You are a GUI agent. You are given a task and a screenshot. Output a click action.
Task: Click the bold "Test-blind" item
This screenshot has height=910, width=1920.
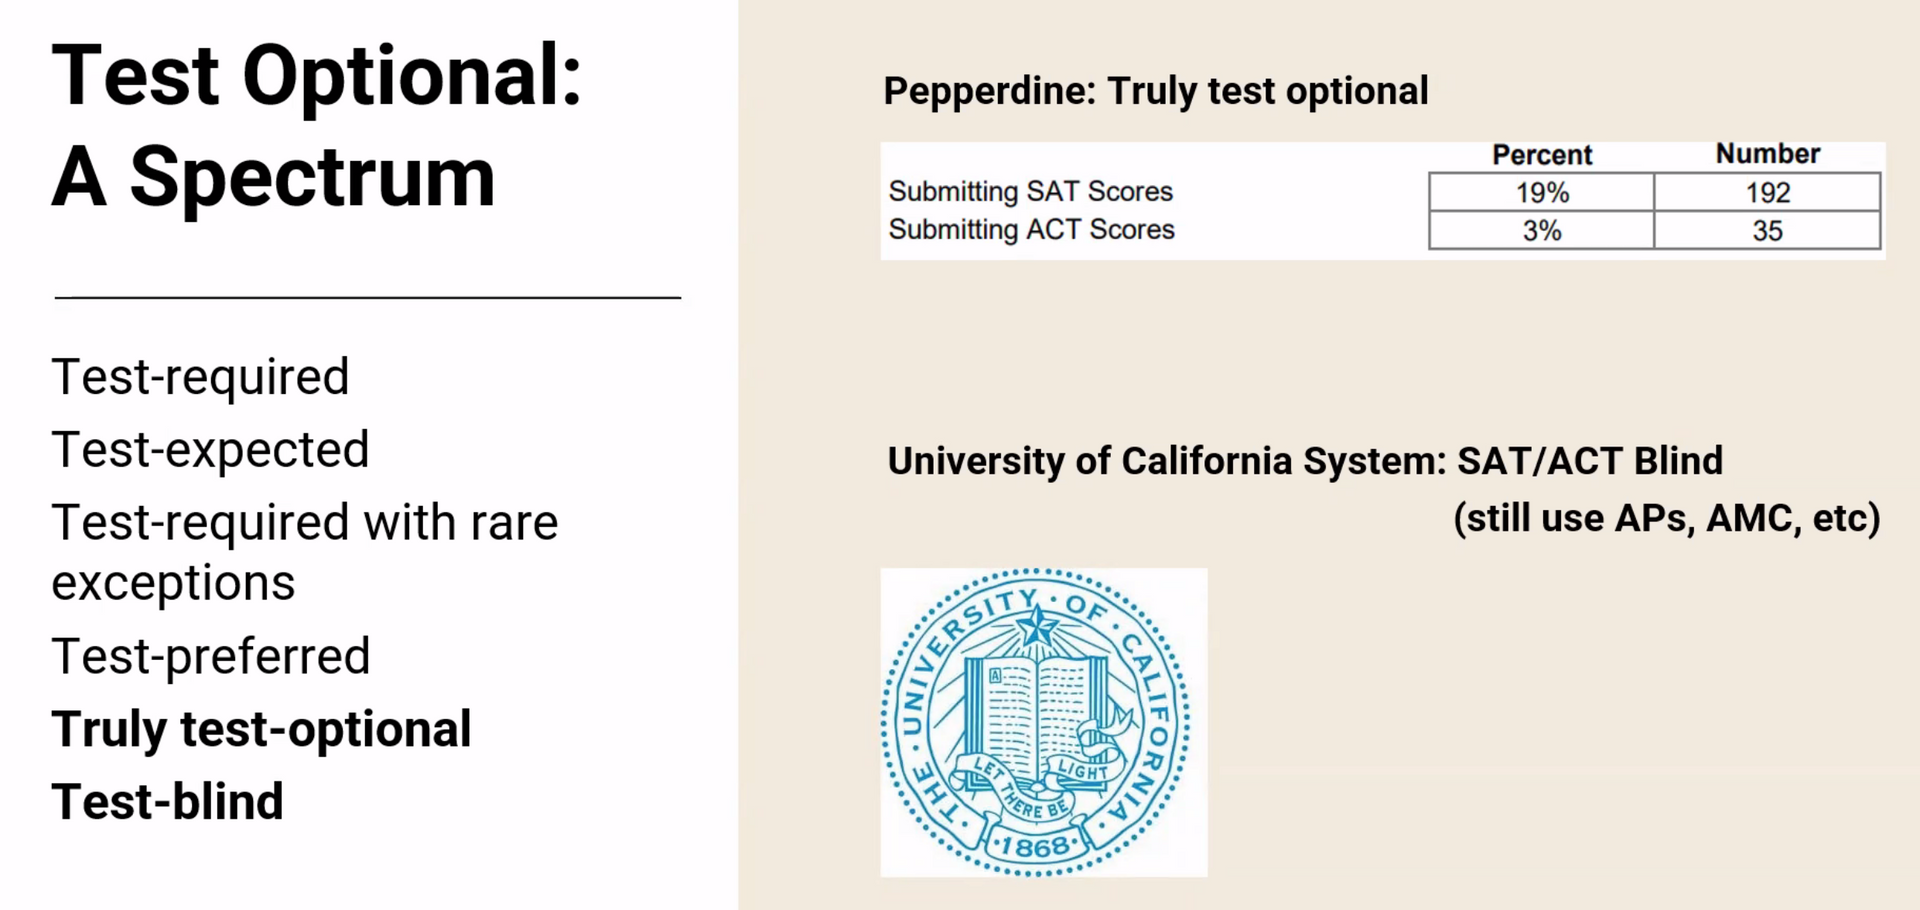click(x=168, y=802)
